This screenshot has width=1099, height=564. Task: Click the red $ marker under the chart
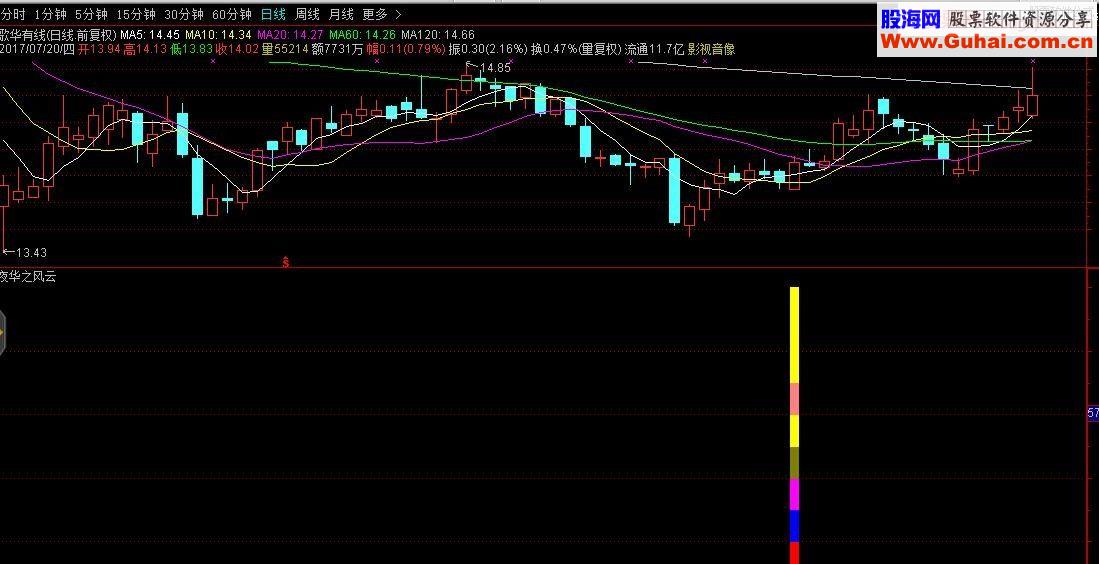click(x=285, y=263)
